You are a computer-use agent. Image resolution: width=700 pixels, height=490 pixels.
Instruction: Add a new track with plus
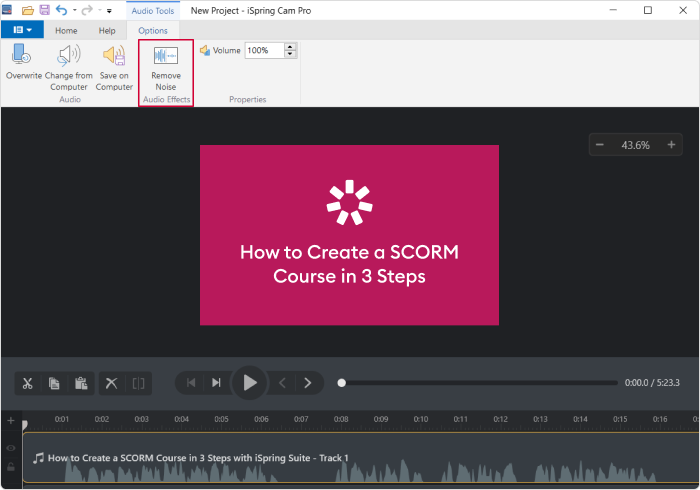[x=11, y=420]
